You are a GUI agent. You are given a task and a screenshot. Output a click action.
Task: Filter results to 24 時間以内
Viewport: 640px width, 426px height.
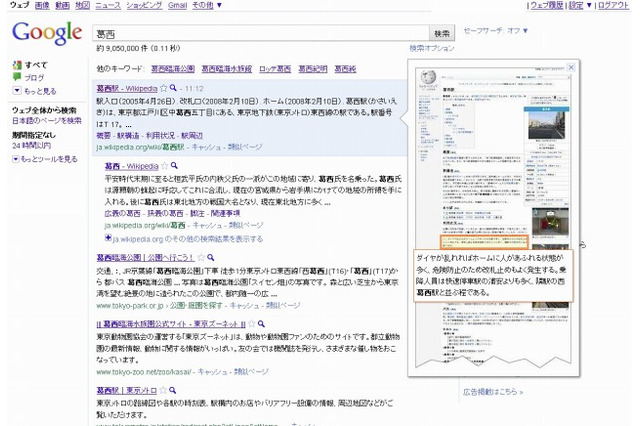[x=31, y=146]
